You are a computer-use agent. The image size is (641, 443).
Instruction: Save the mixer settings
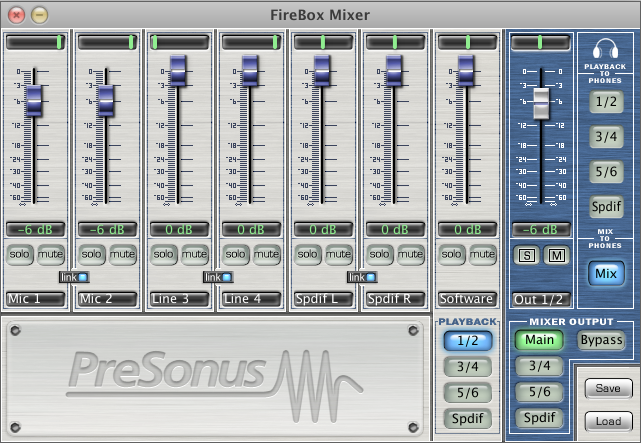(608, 388)
